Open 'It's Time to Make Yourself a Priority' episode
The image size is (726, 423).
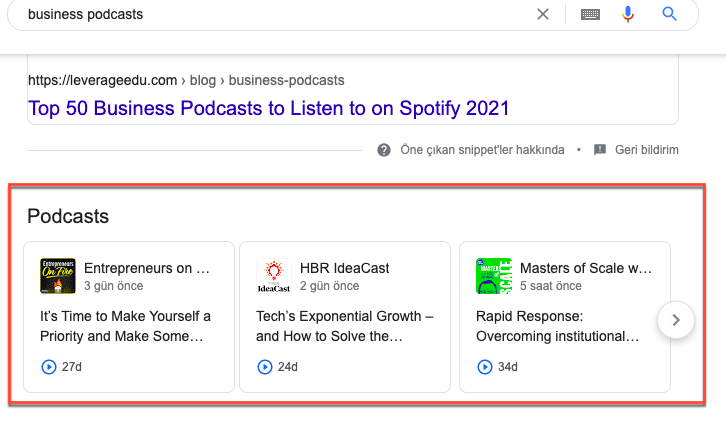pos(125,326)
